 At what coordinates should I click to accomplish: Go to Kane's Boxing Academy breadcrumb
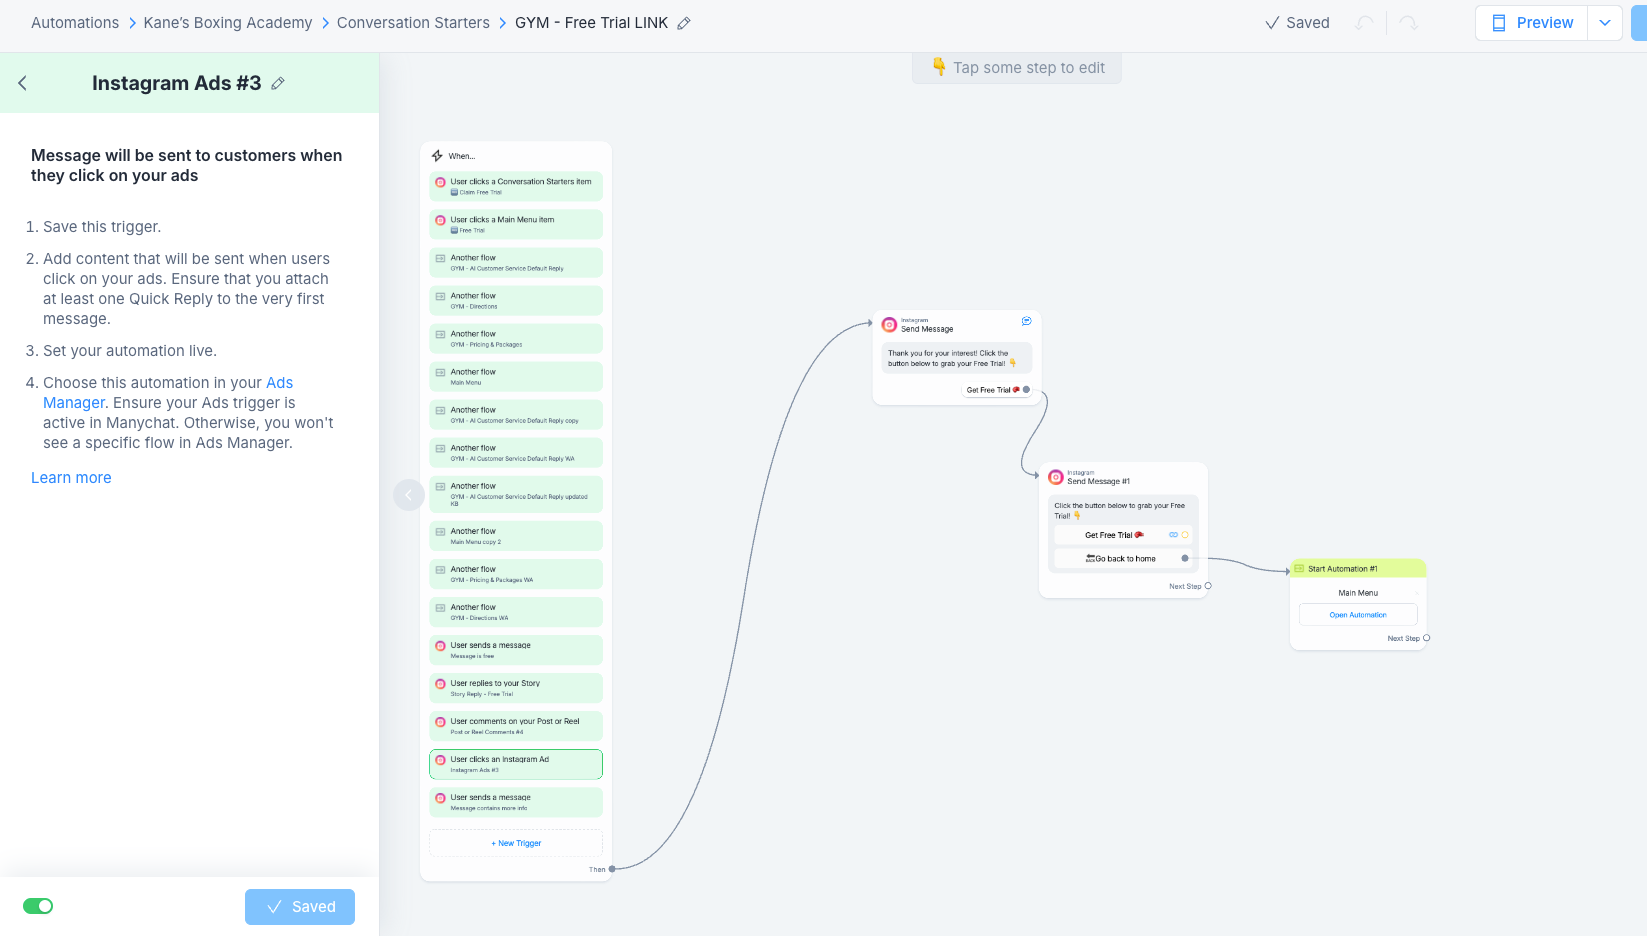228,23
